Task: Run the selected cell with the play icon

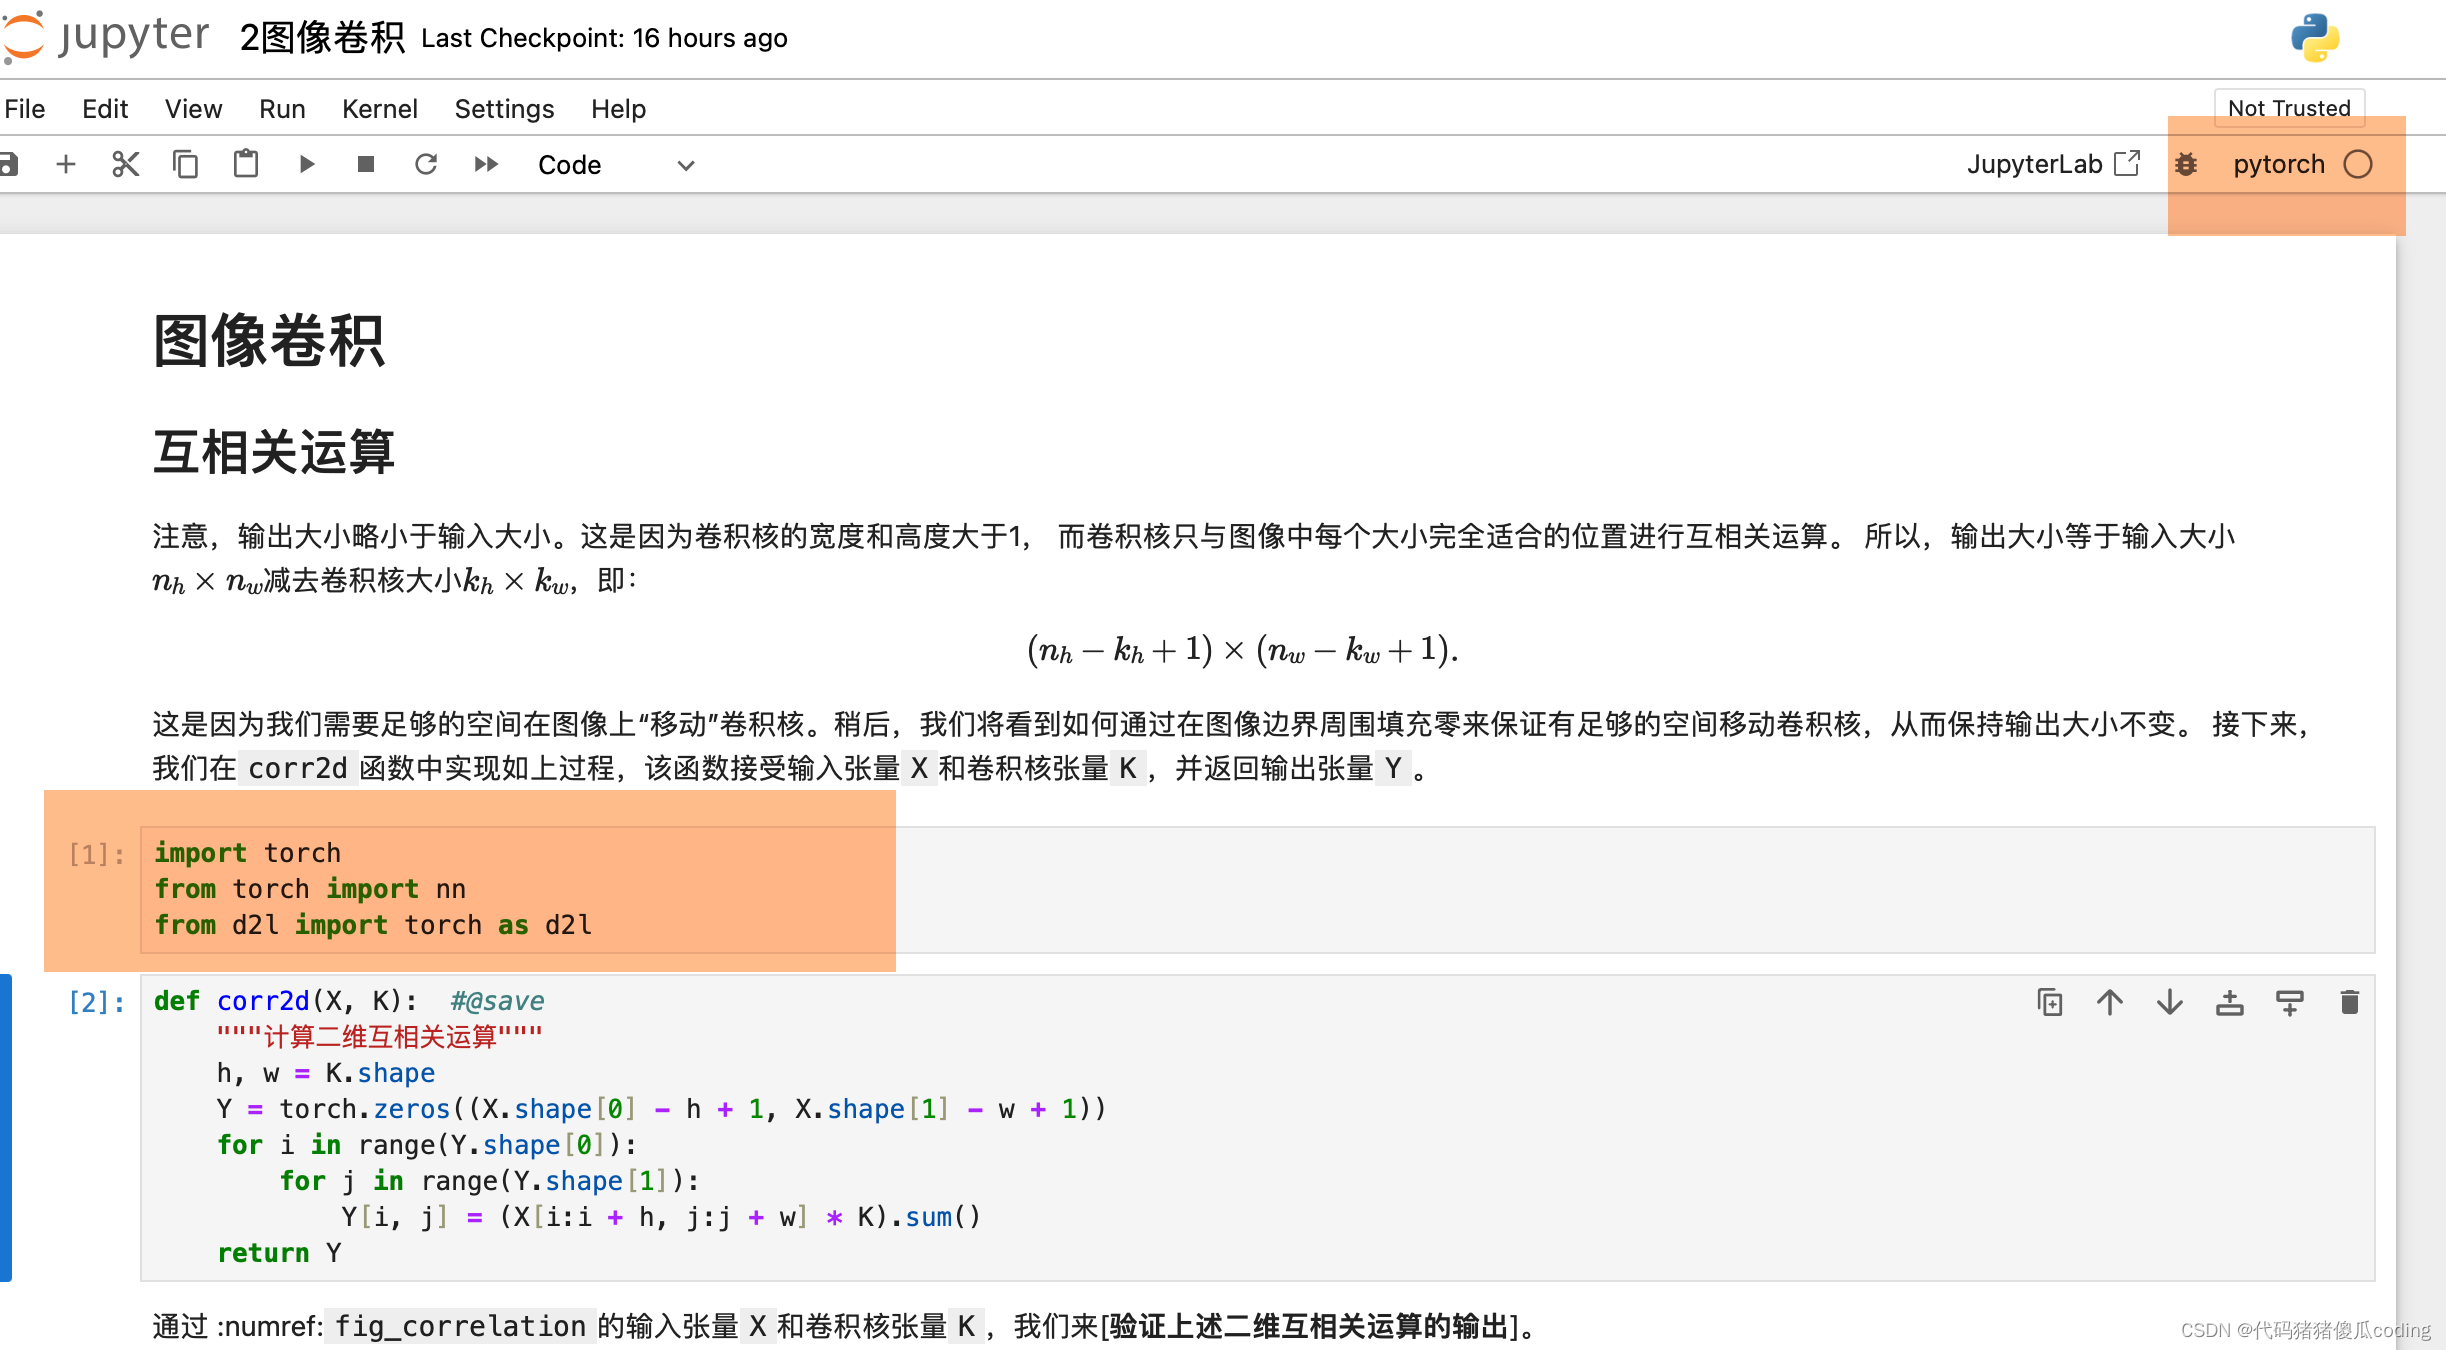Action: 307,164
